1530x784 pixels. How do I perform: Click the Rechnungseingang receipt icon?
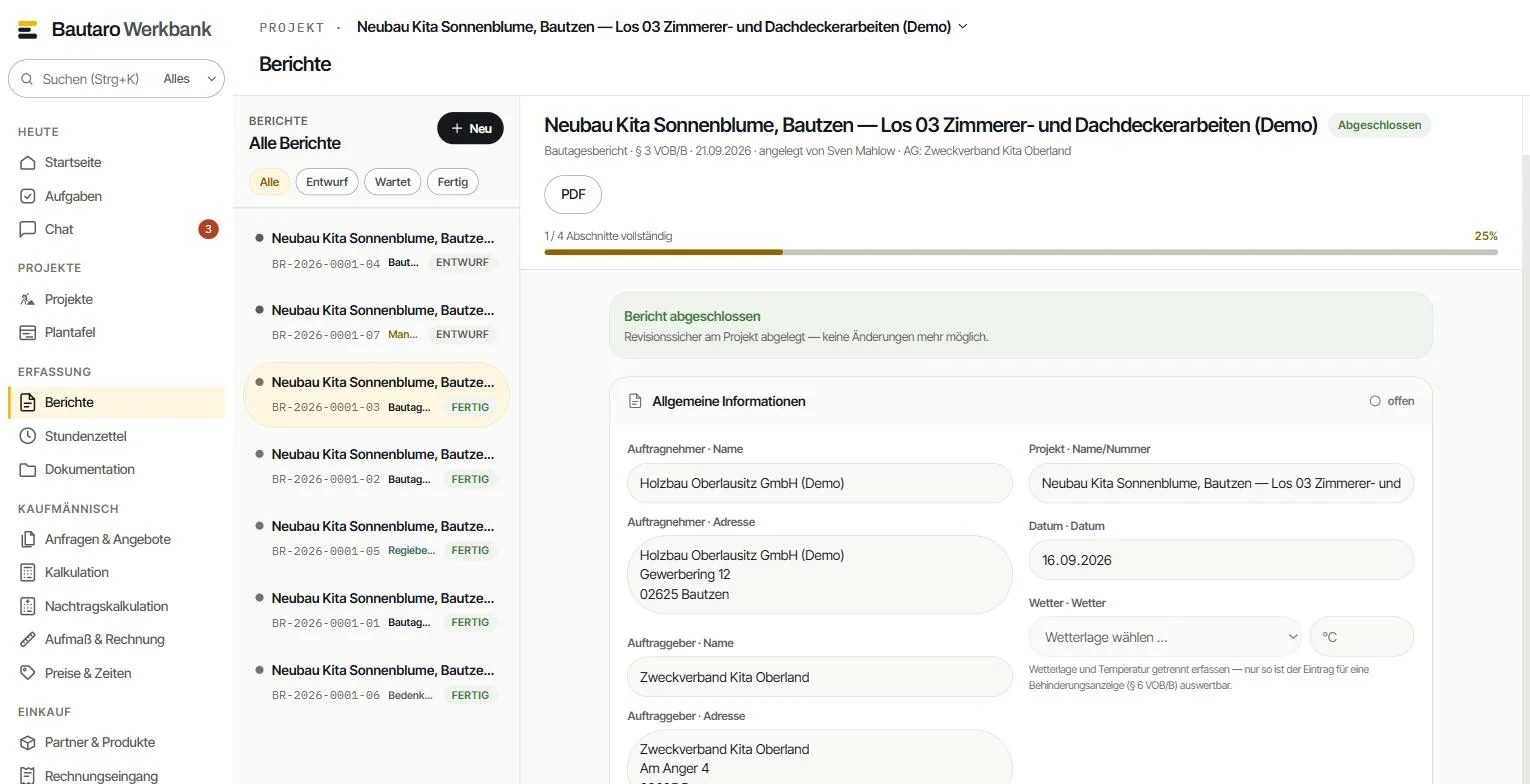pyautogui.click(x=28, y=775)
